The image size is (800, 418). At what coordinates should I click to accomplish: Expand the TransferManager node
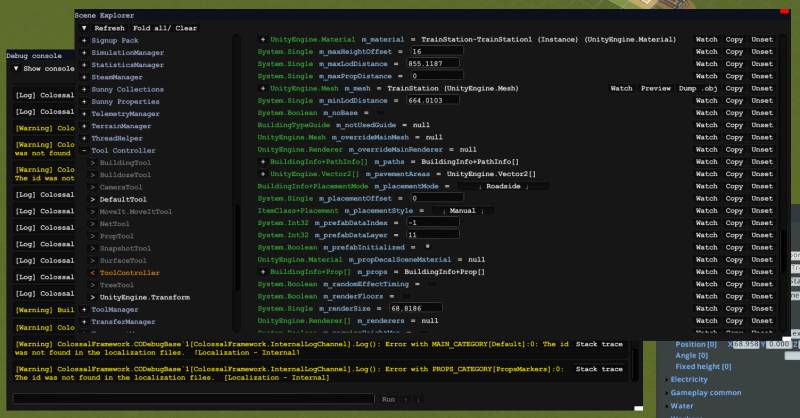[x=84, y=322]
